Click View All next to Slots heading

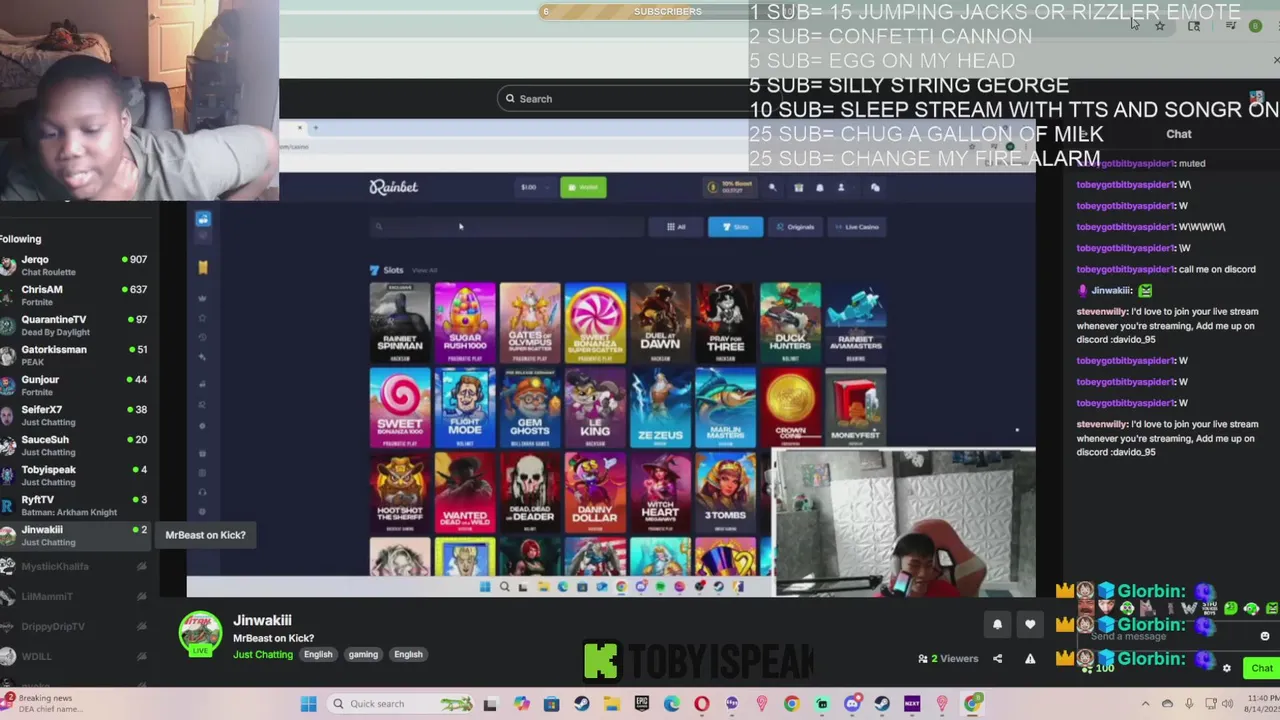tap(425, 270)
